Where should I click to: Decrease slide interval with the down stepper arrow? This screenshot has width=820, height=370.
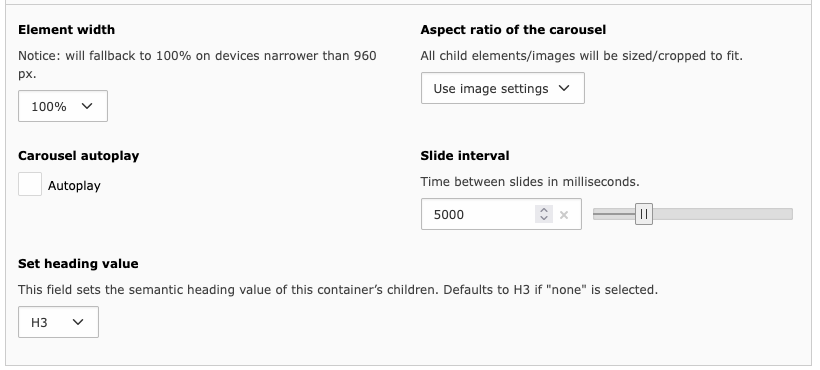click(544, 218)
